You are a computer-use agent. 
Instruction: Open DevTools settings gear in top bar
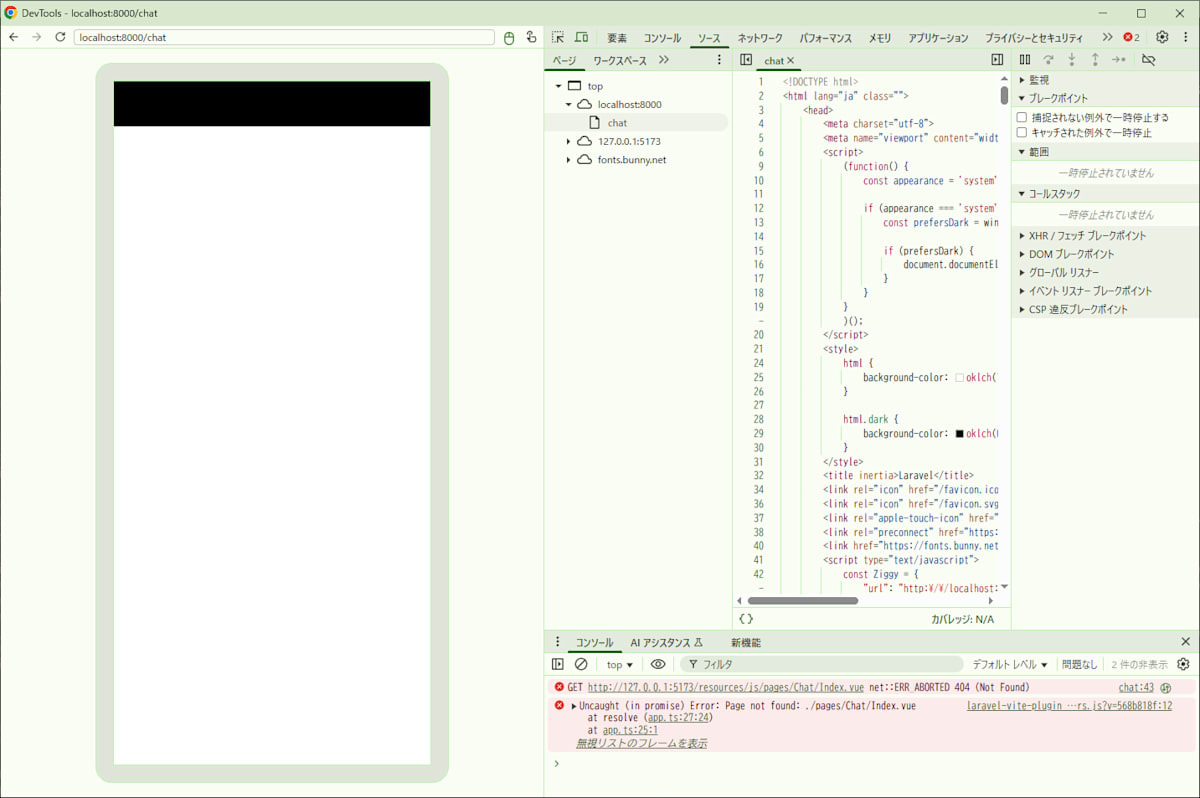point(1162,37)
